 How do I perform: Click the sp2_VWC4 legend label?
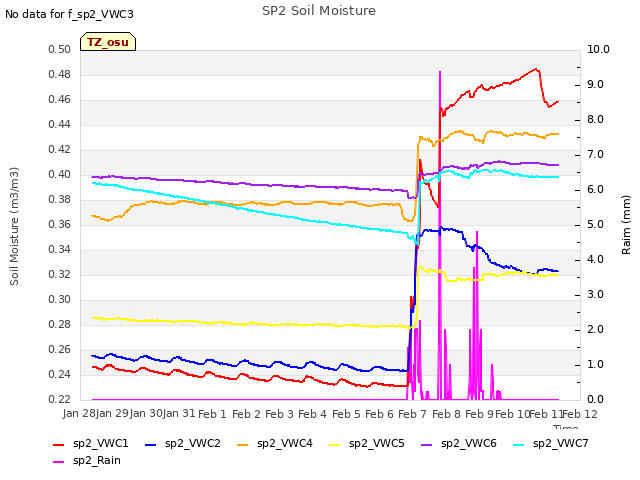pyautogui.click(x=284, y=443)
